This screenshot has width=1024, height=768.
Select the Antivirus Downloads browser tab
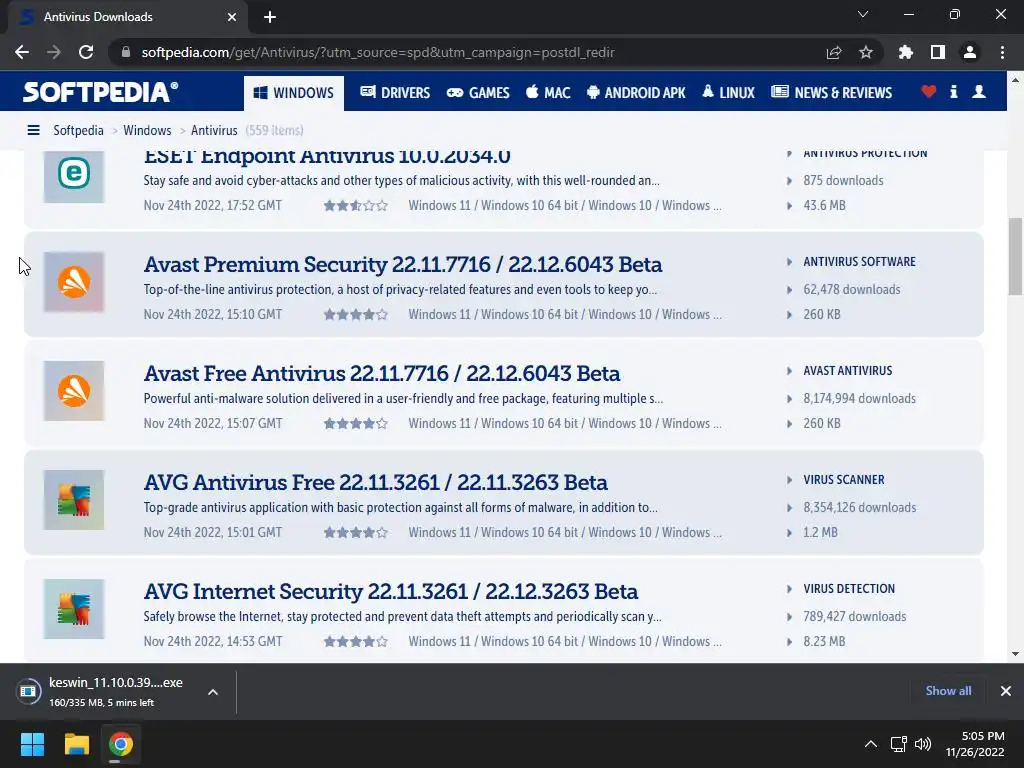(128, 17)
